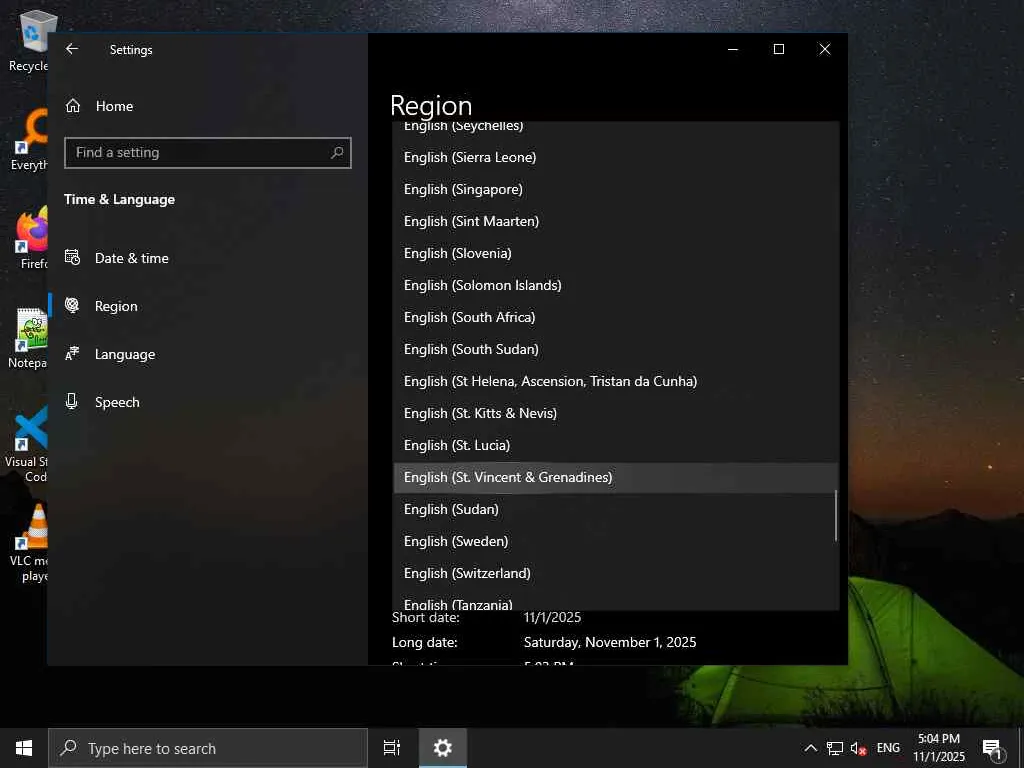Pick English (Sweden) from the list
The width and height of the screenshot is (1024, 768).
[x=616, y=541]
